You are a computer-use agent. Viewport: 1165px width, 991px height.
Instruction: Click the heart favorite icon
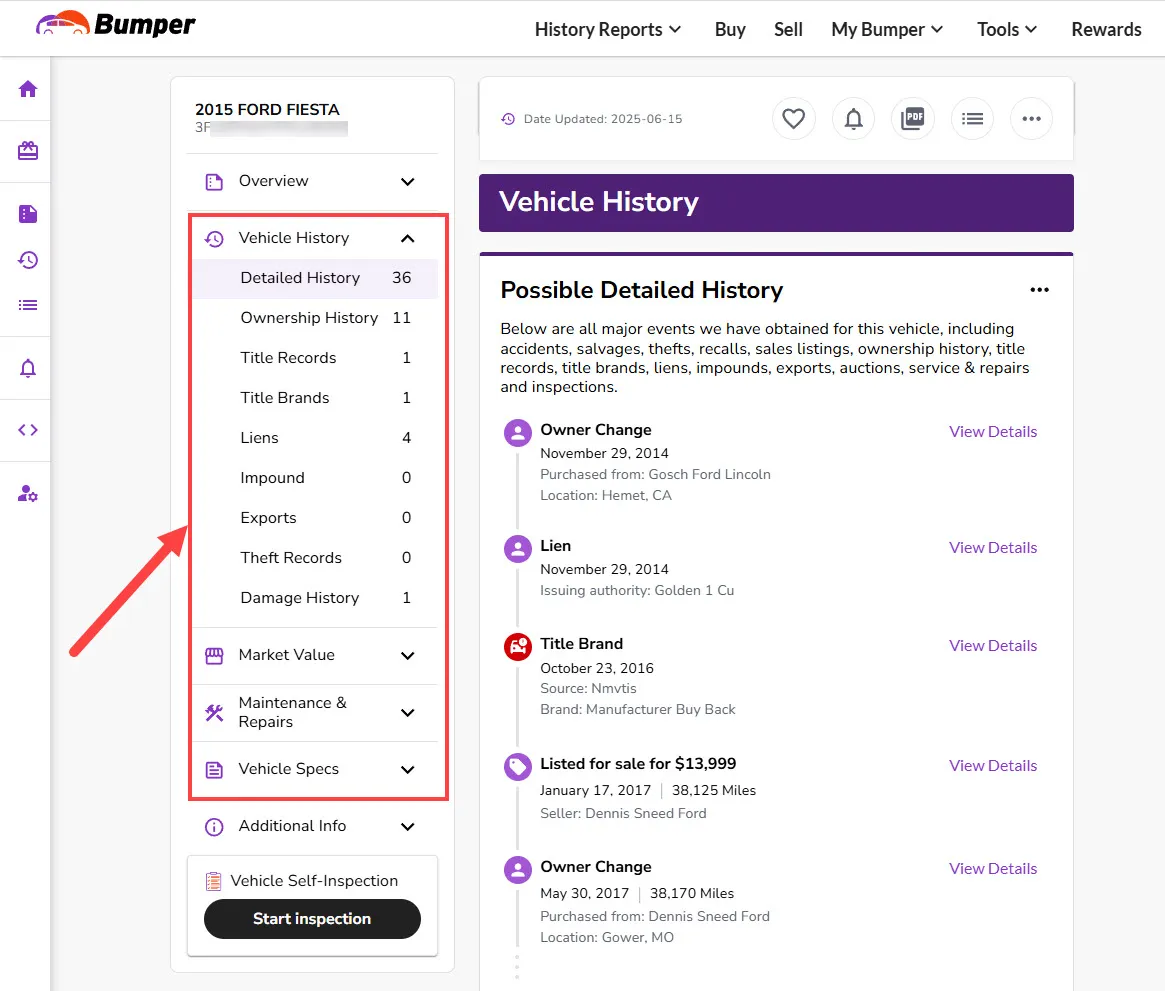click(x=793, y=119)
